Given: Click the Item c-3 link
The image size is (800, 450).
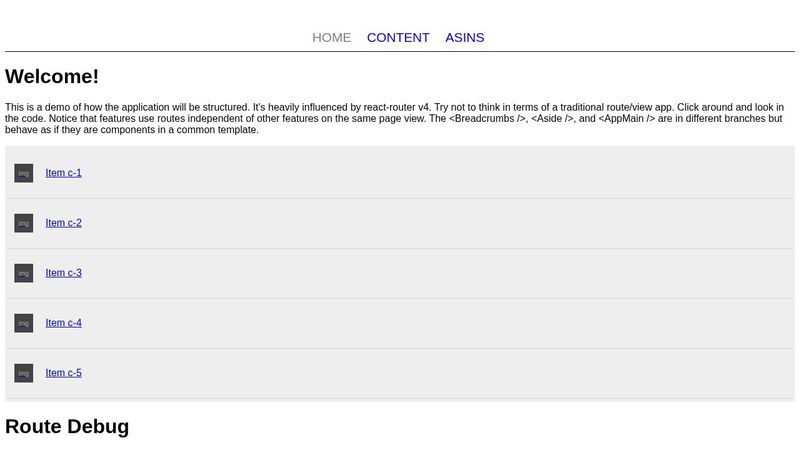Looking at the screenshot, I should tap(63, 273).
